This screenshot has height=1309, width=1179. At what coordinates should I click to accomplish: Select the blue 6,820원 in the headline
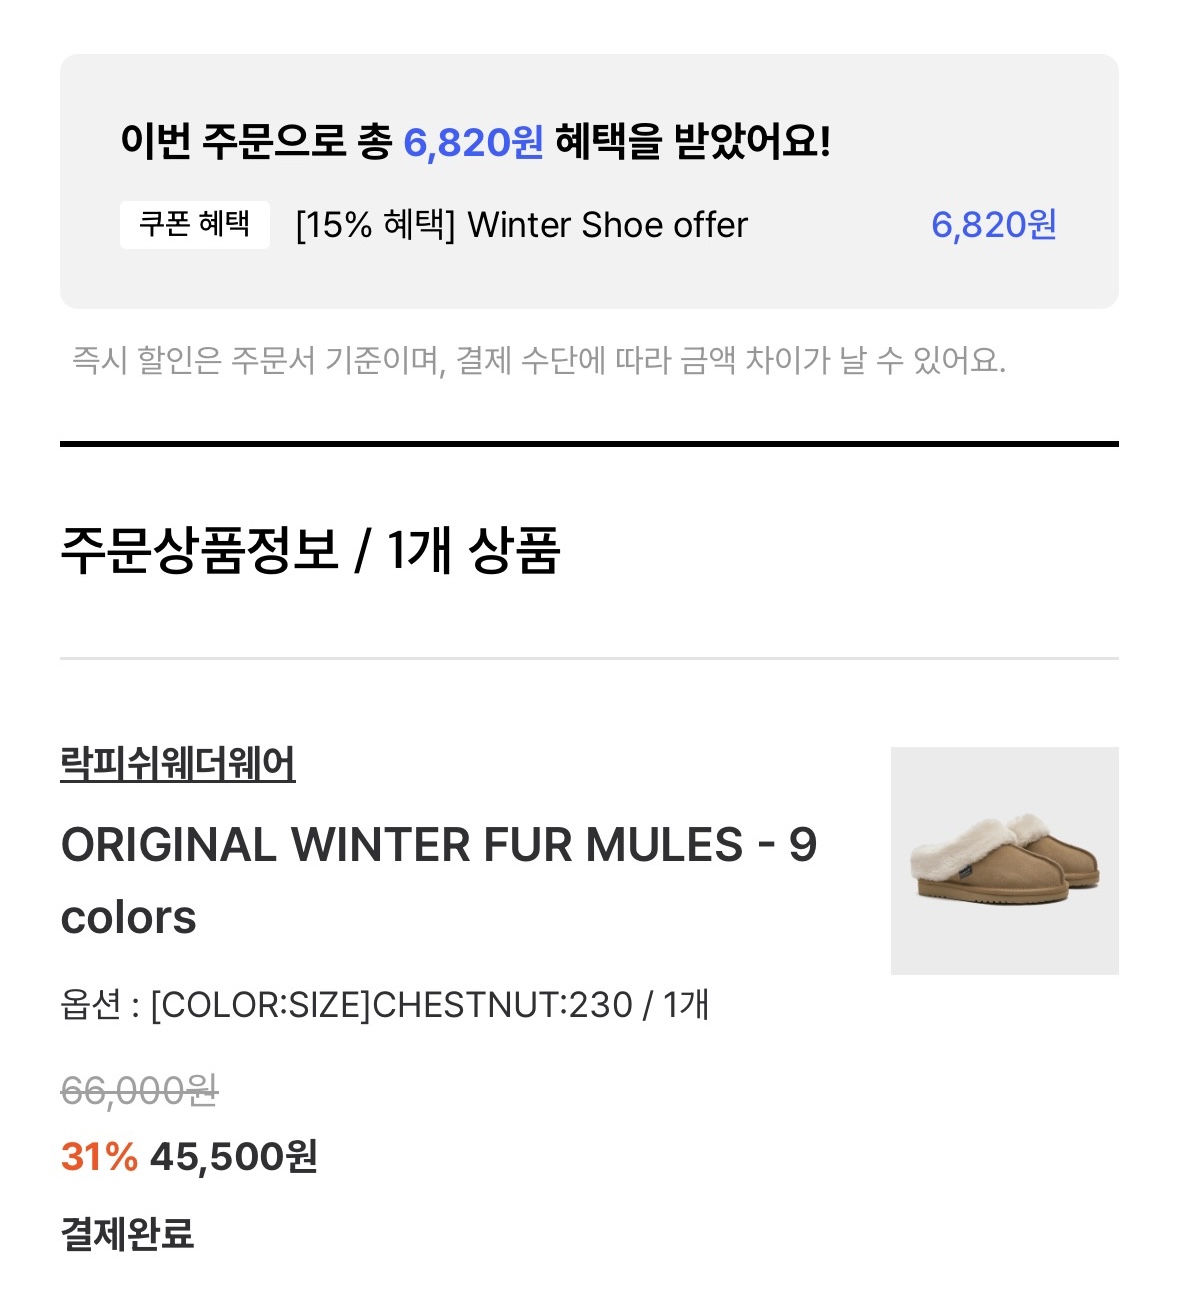(473, 142)
